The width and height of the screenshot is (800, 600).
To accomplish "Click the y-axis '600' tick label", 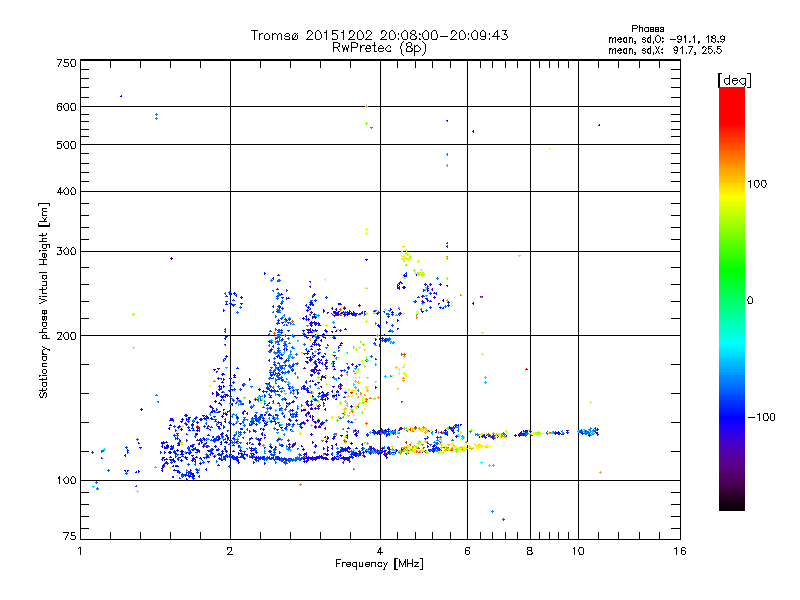I will point(67,107).
